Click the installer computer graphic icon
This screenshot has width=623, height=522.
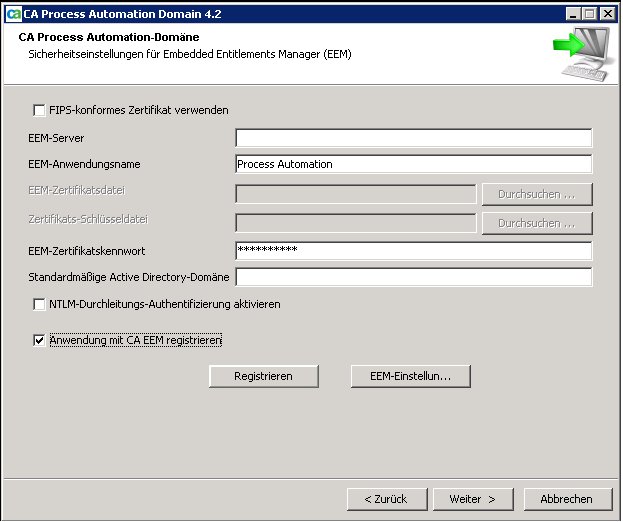pos(582,54)
